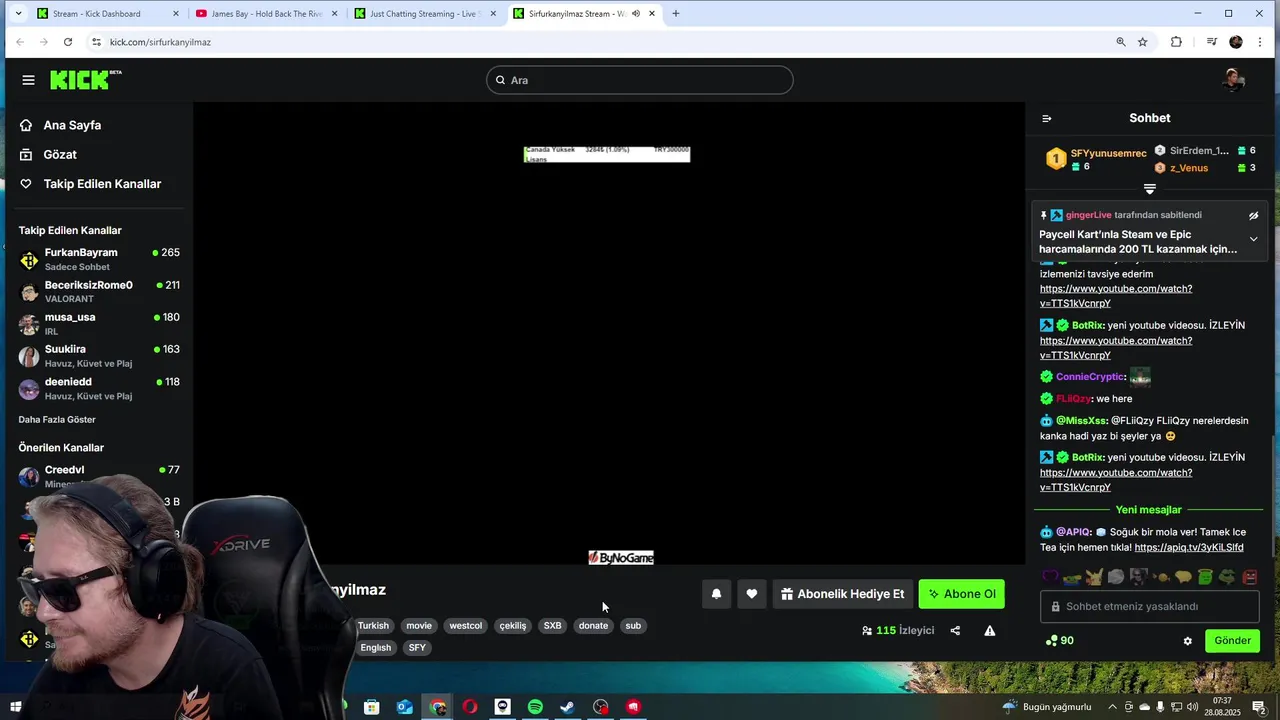Open deeniedd channel
Image resolution: width=1280 pixels, height=720 pixels.
point(99,388)
